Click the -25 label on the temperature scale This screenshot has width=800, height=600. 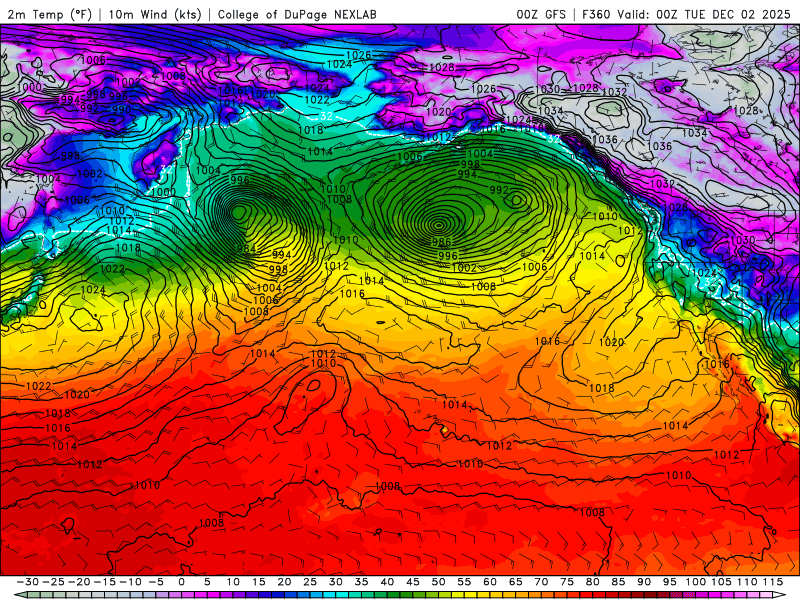coord(53,582)
